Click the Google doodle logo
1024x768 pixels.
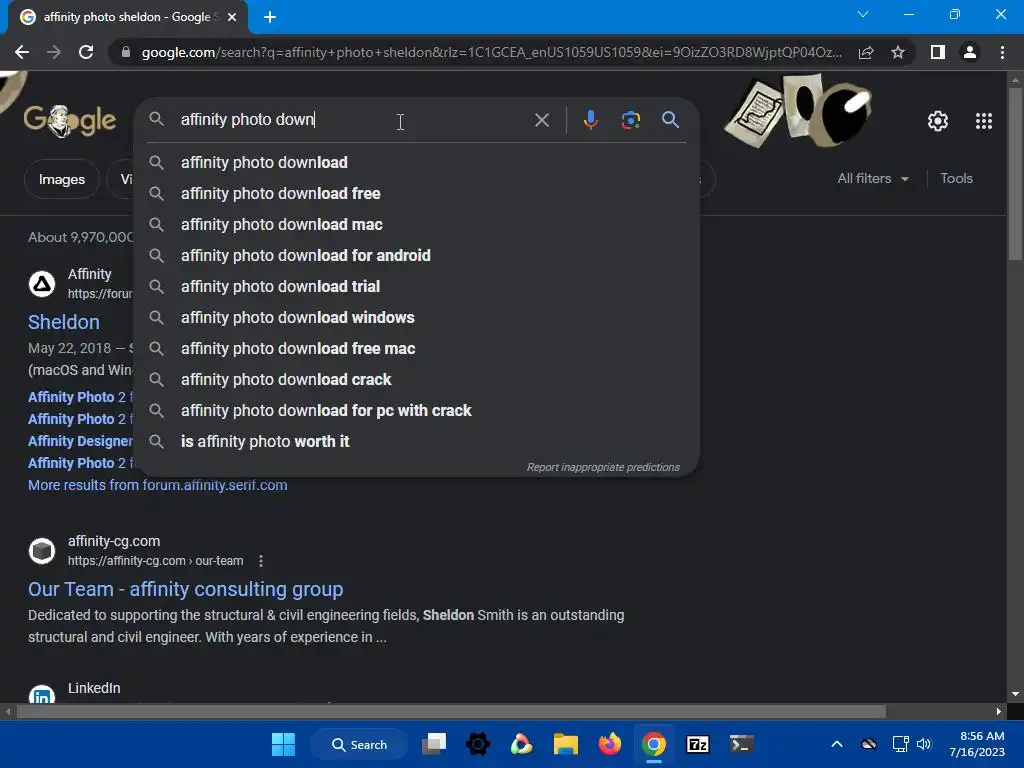click(x=69, y=120)
